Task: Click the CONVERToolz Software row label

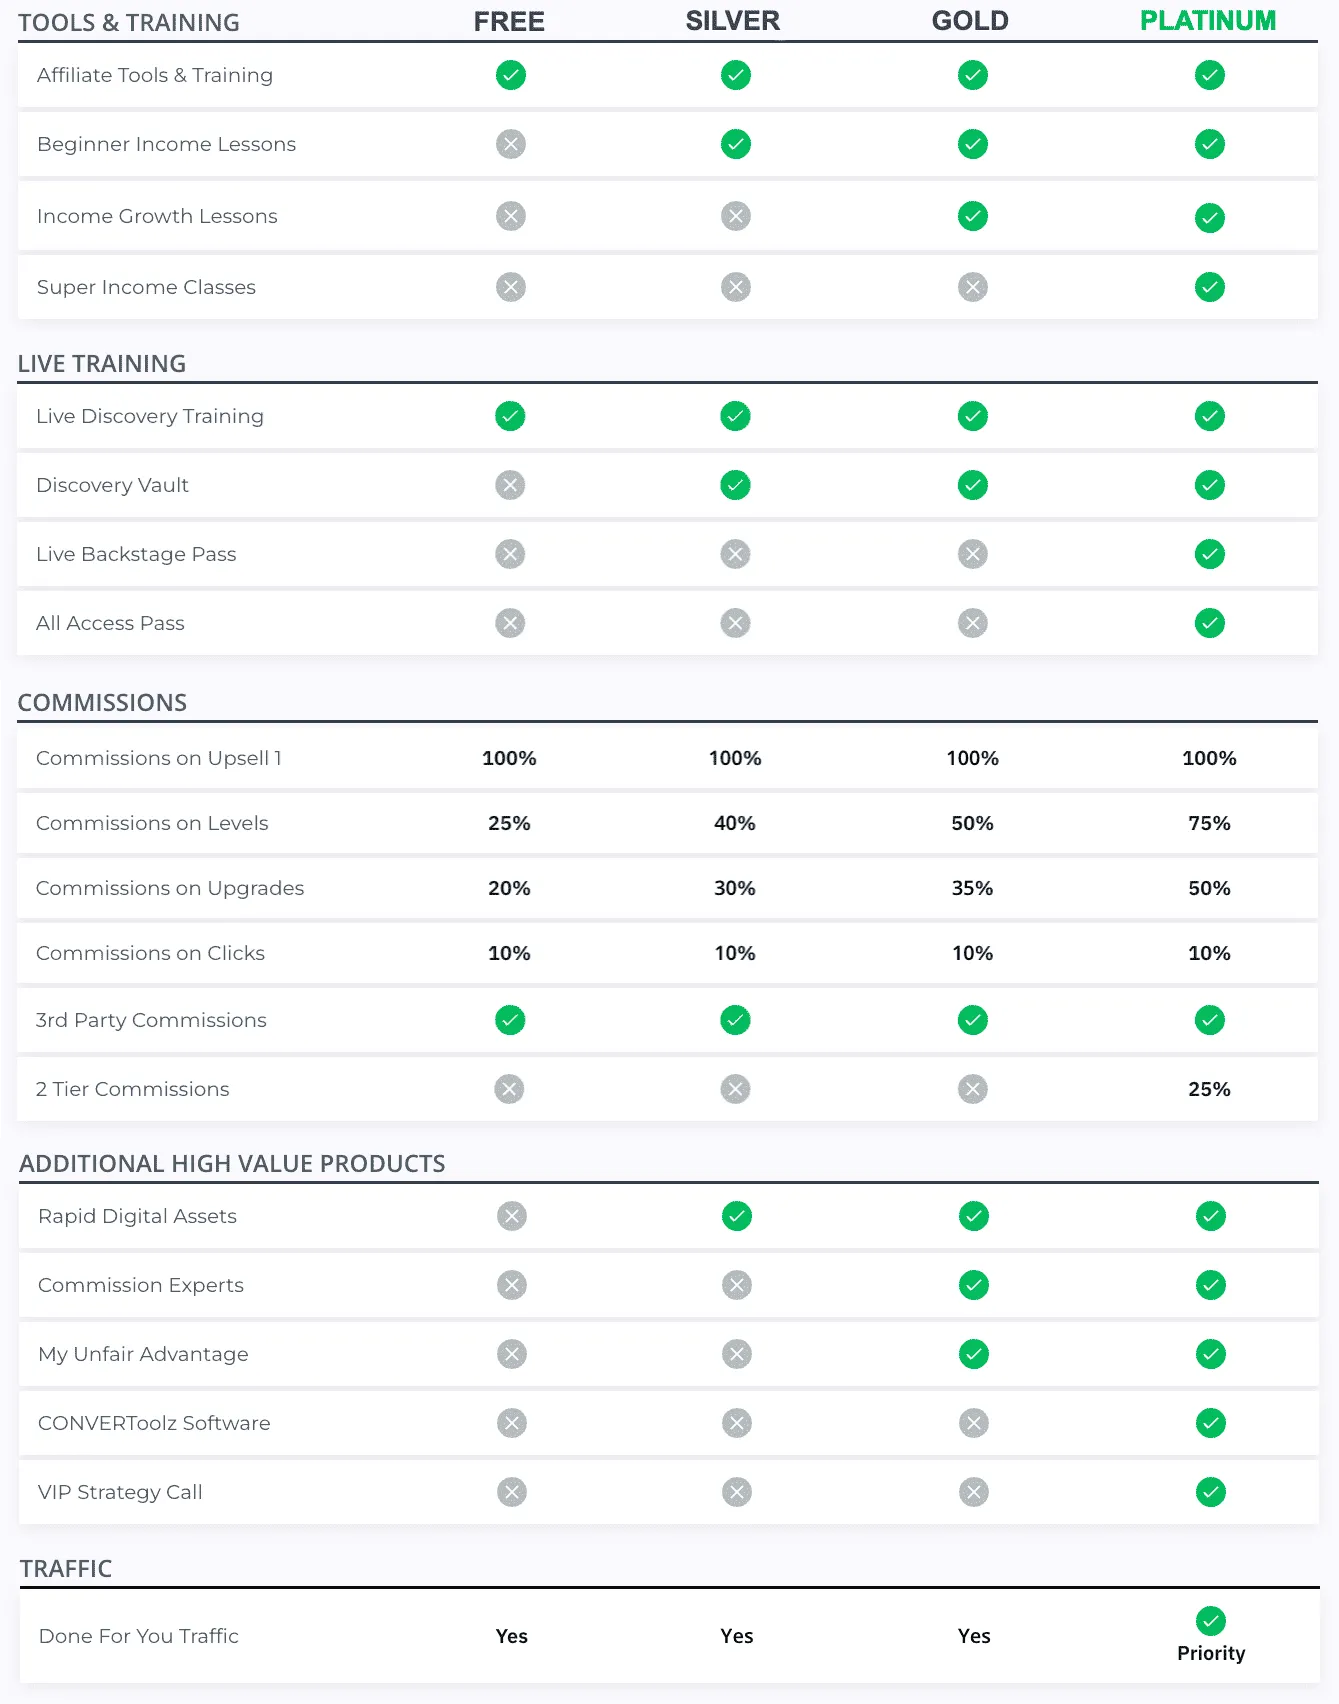Action: coord(154,1423)
